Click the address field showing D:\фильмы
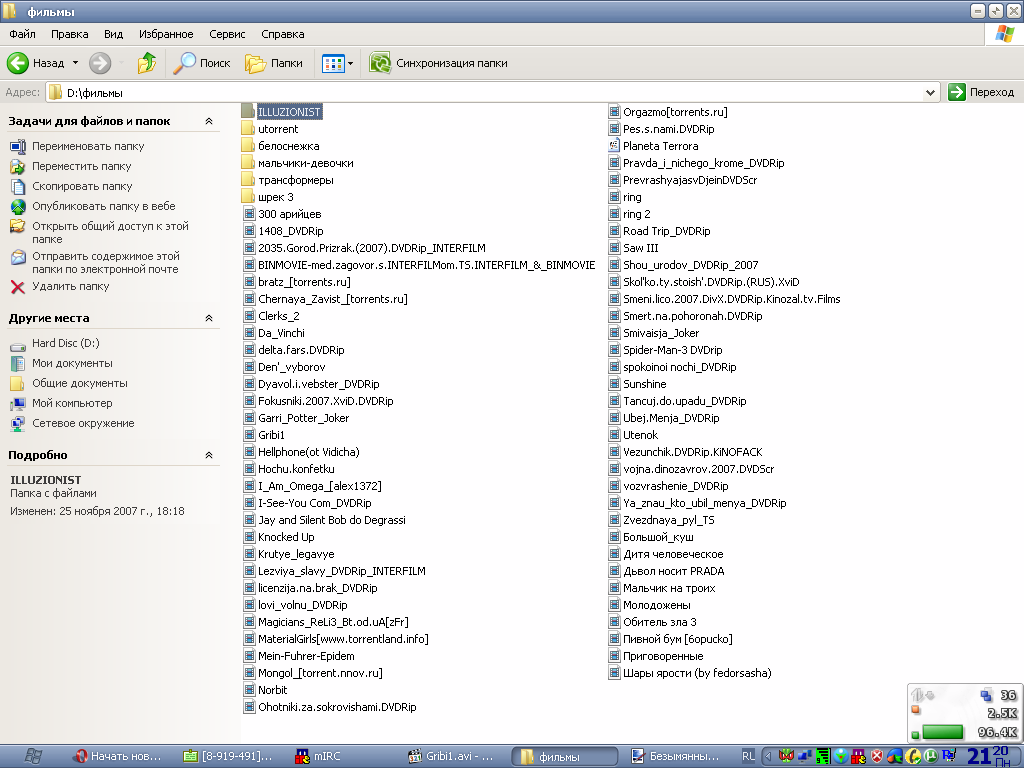The height and width of the screenshot is (768, 1024). point(490,92)
